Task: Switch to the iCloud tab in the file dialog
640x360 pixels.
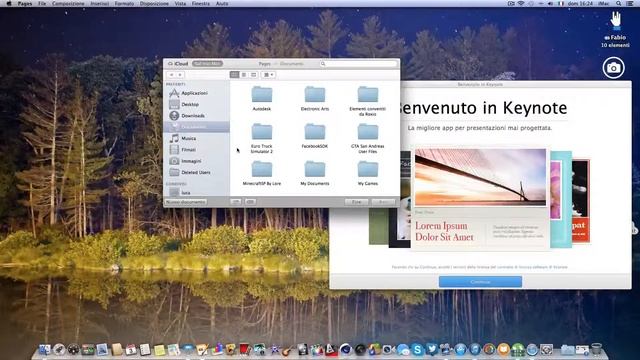Action: [178, 64]
